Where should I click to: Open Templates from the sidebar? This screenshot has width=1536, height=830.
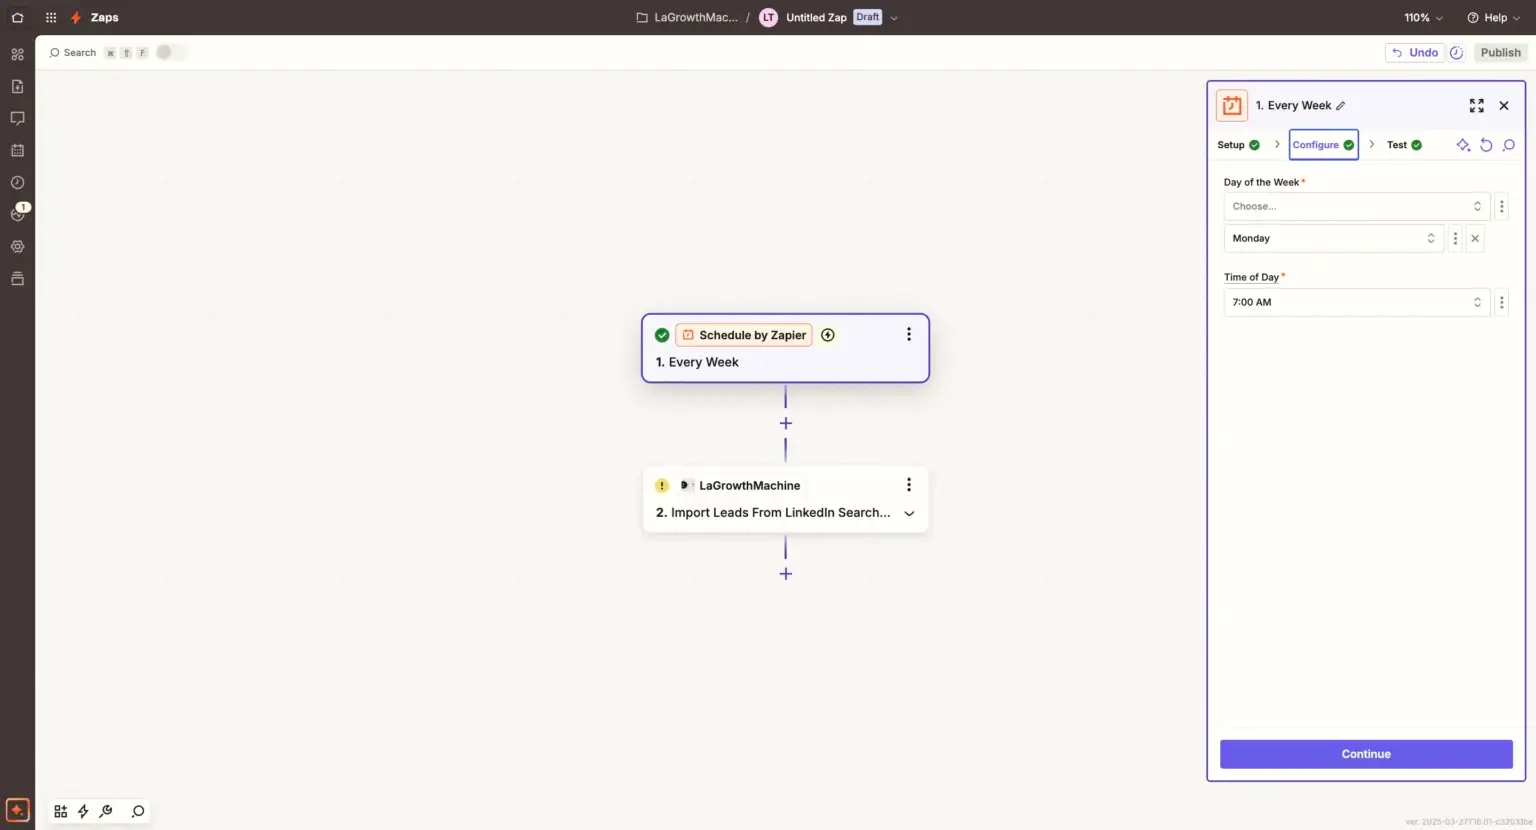pyautogui.click(x=16, y=86)
